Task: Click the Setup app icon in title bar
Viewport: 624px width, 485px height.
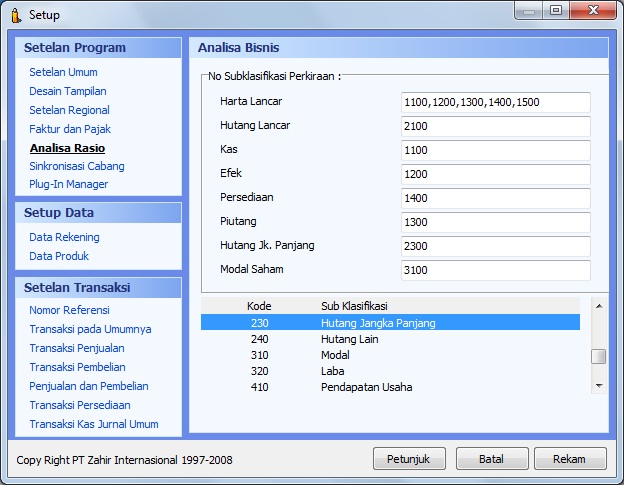Action: (x=15, y=14)
